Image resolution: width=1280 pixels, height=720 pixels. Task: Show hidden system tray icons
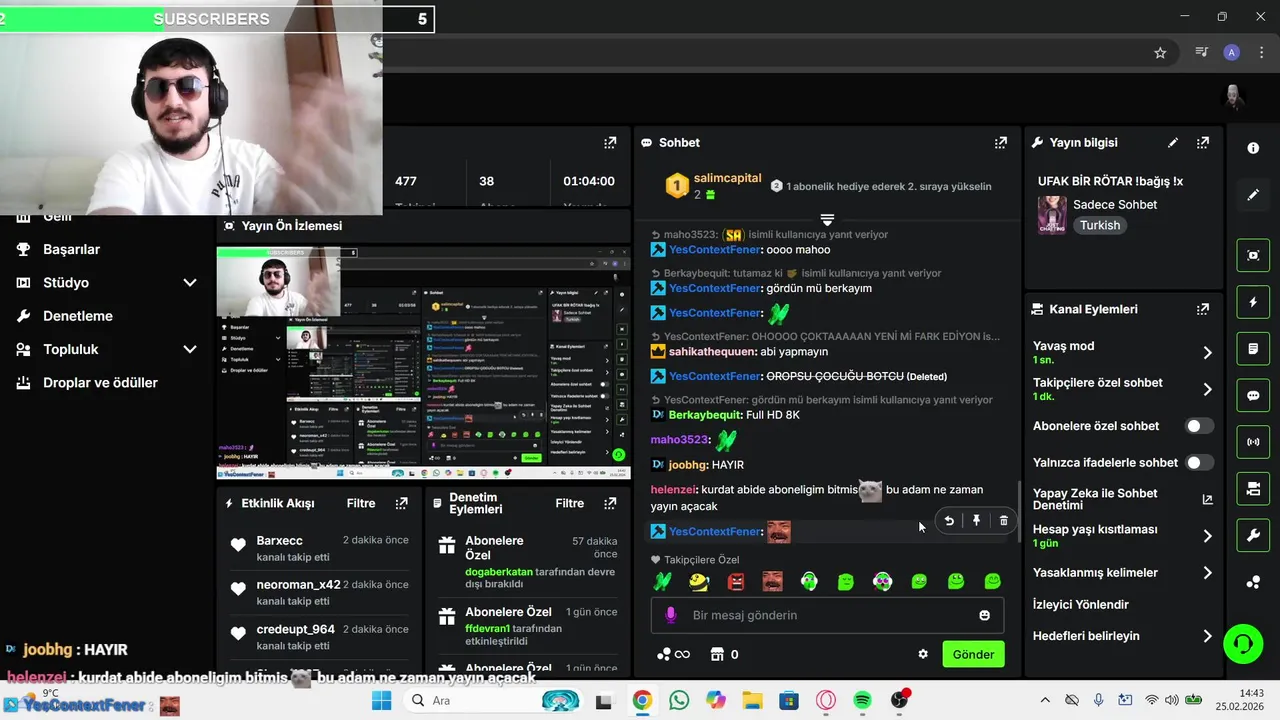[1045, 700]
